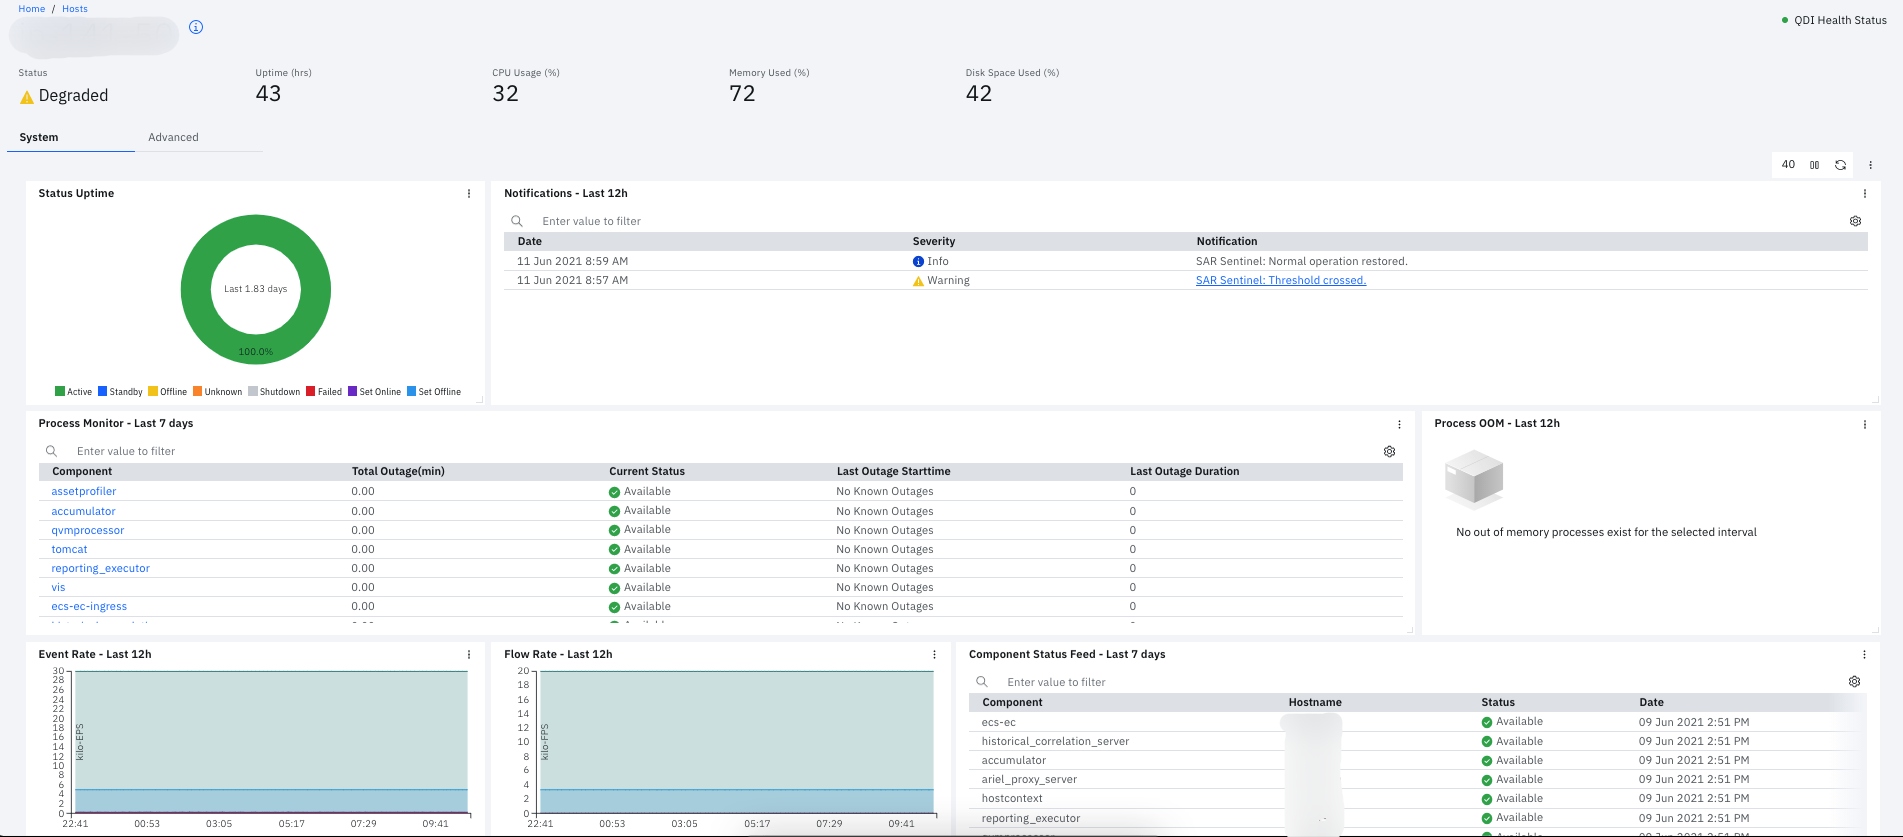Open the vis component link
Image resolution: width=1903 pixels, height=837 pixels.
pos(58,587)
